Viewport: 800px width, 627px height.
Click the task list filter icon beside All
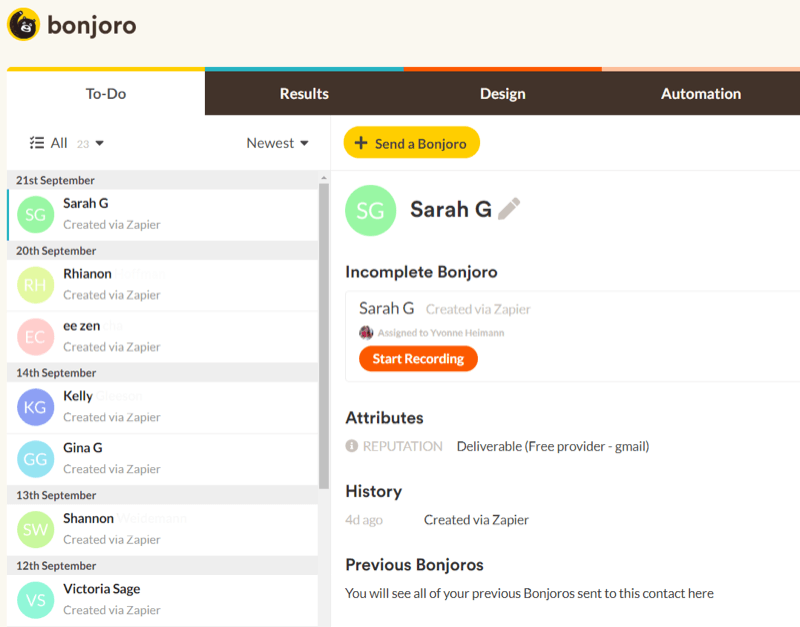(x=37, y=143)
